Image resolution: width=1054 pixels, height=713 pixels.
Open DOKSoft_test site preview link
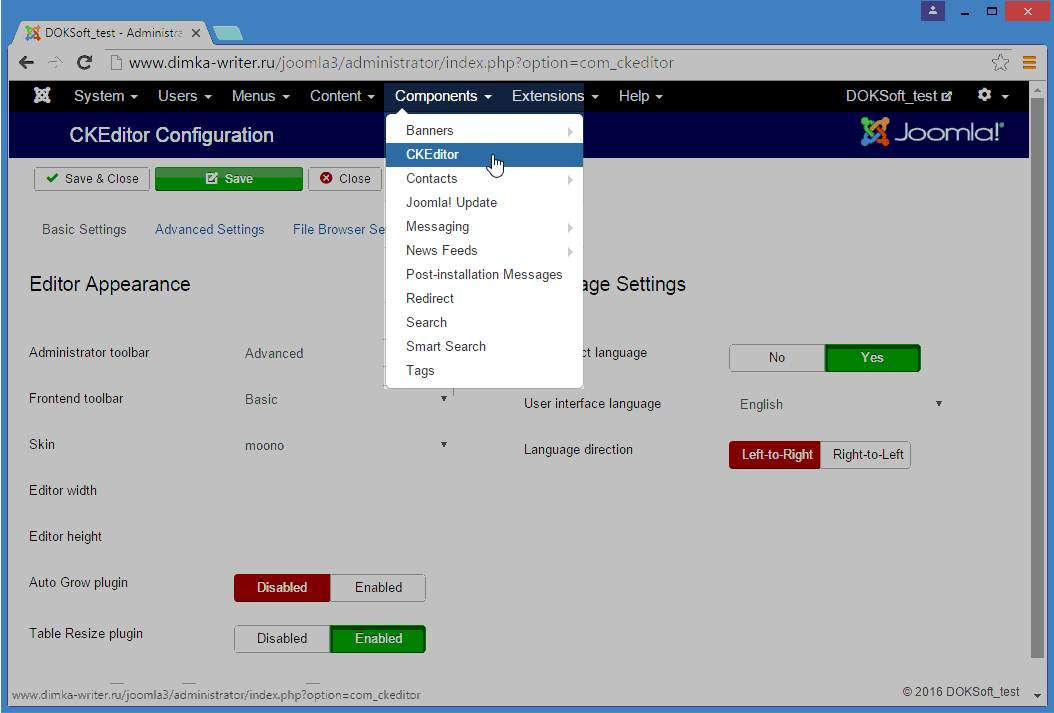tap(898, 96)
